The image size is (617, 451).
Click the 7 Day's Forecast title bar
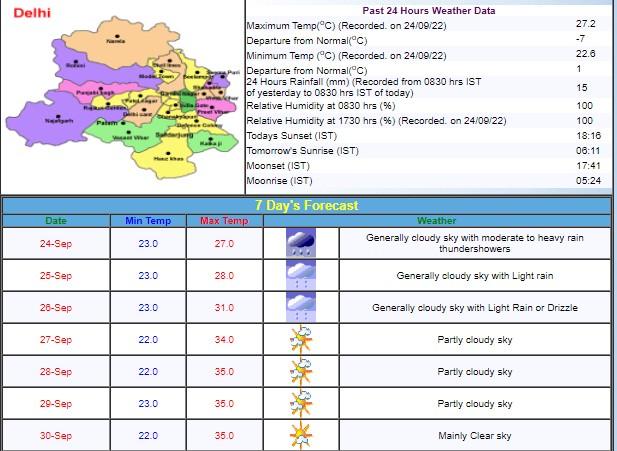[306, 205]
